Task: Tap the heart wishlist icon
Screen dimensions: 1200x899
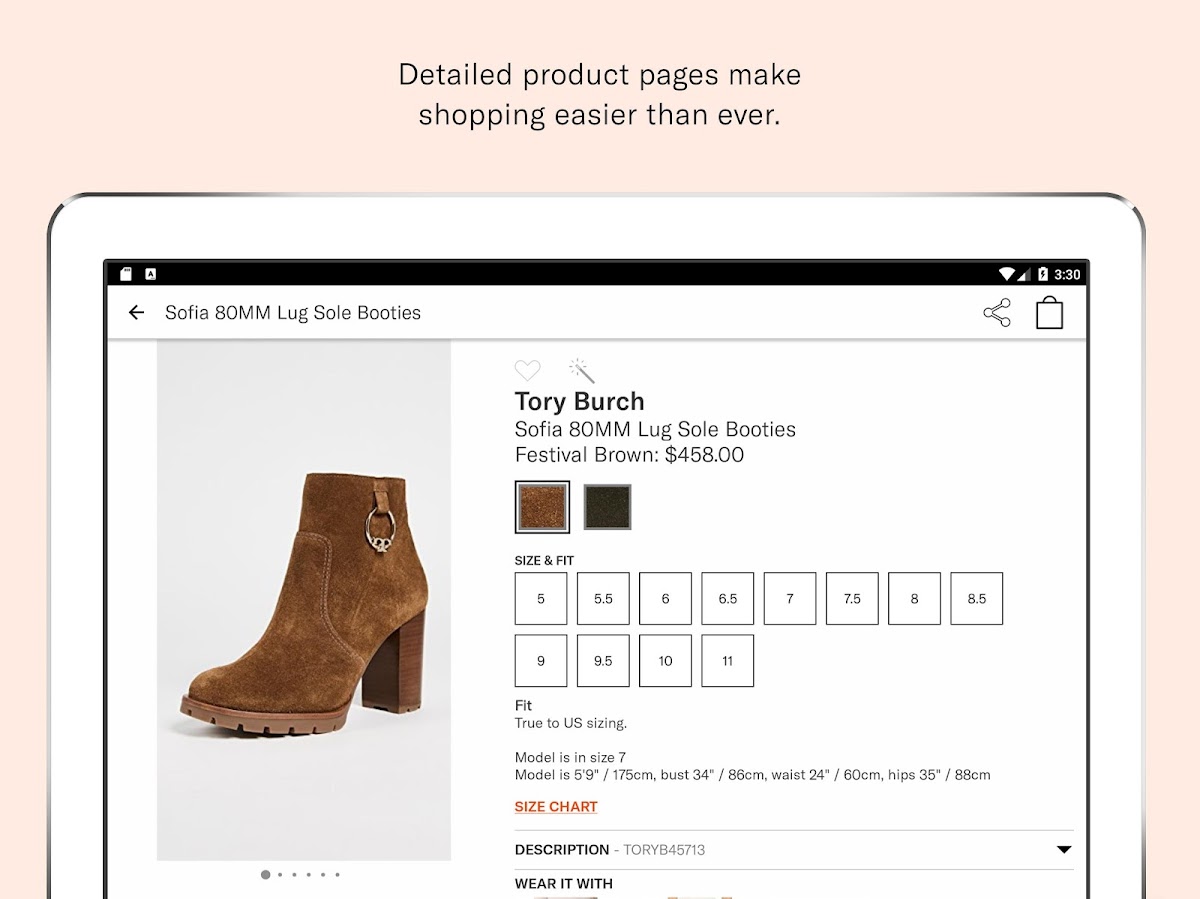Action: (527, 371)
